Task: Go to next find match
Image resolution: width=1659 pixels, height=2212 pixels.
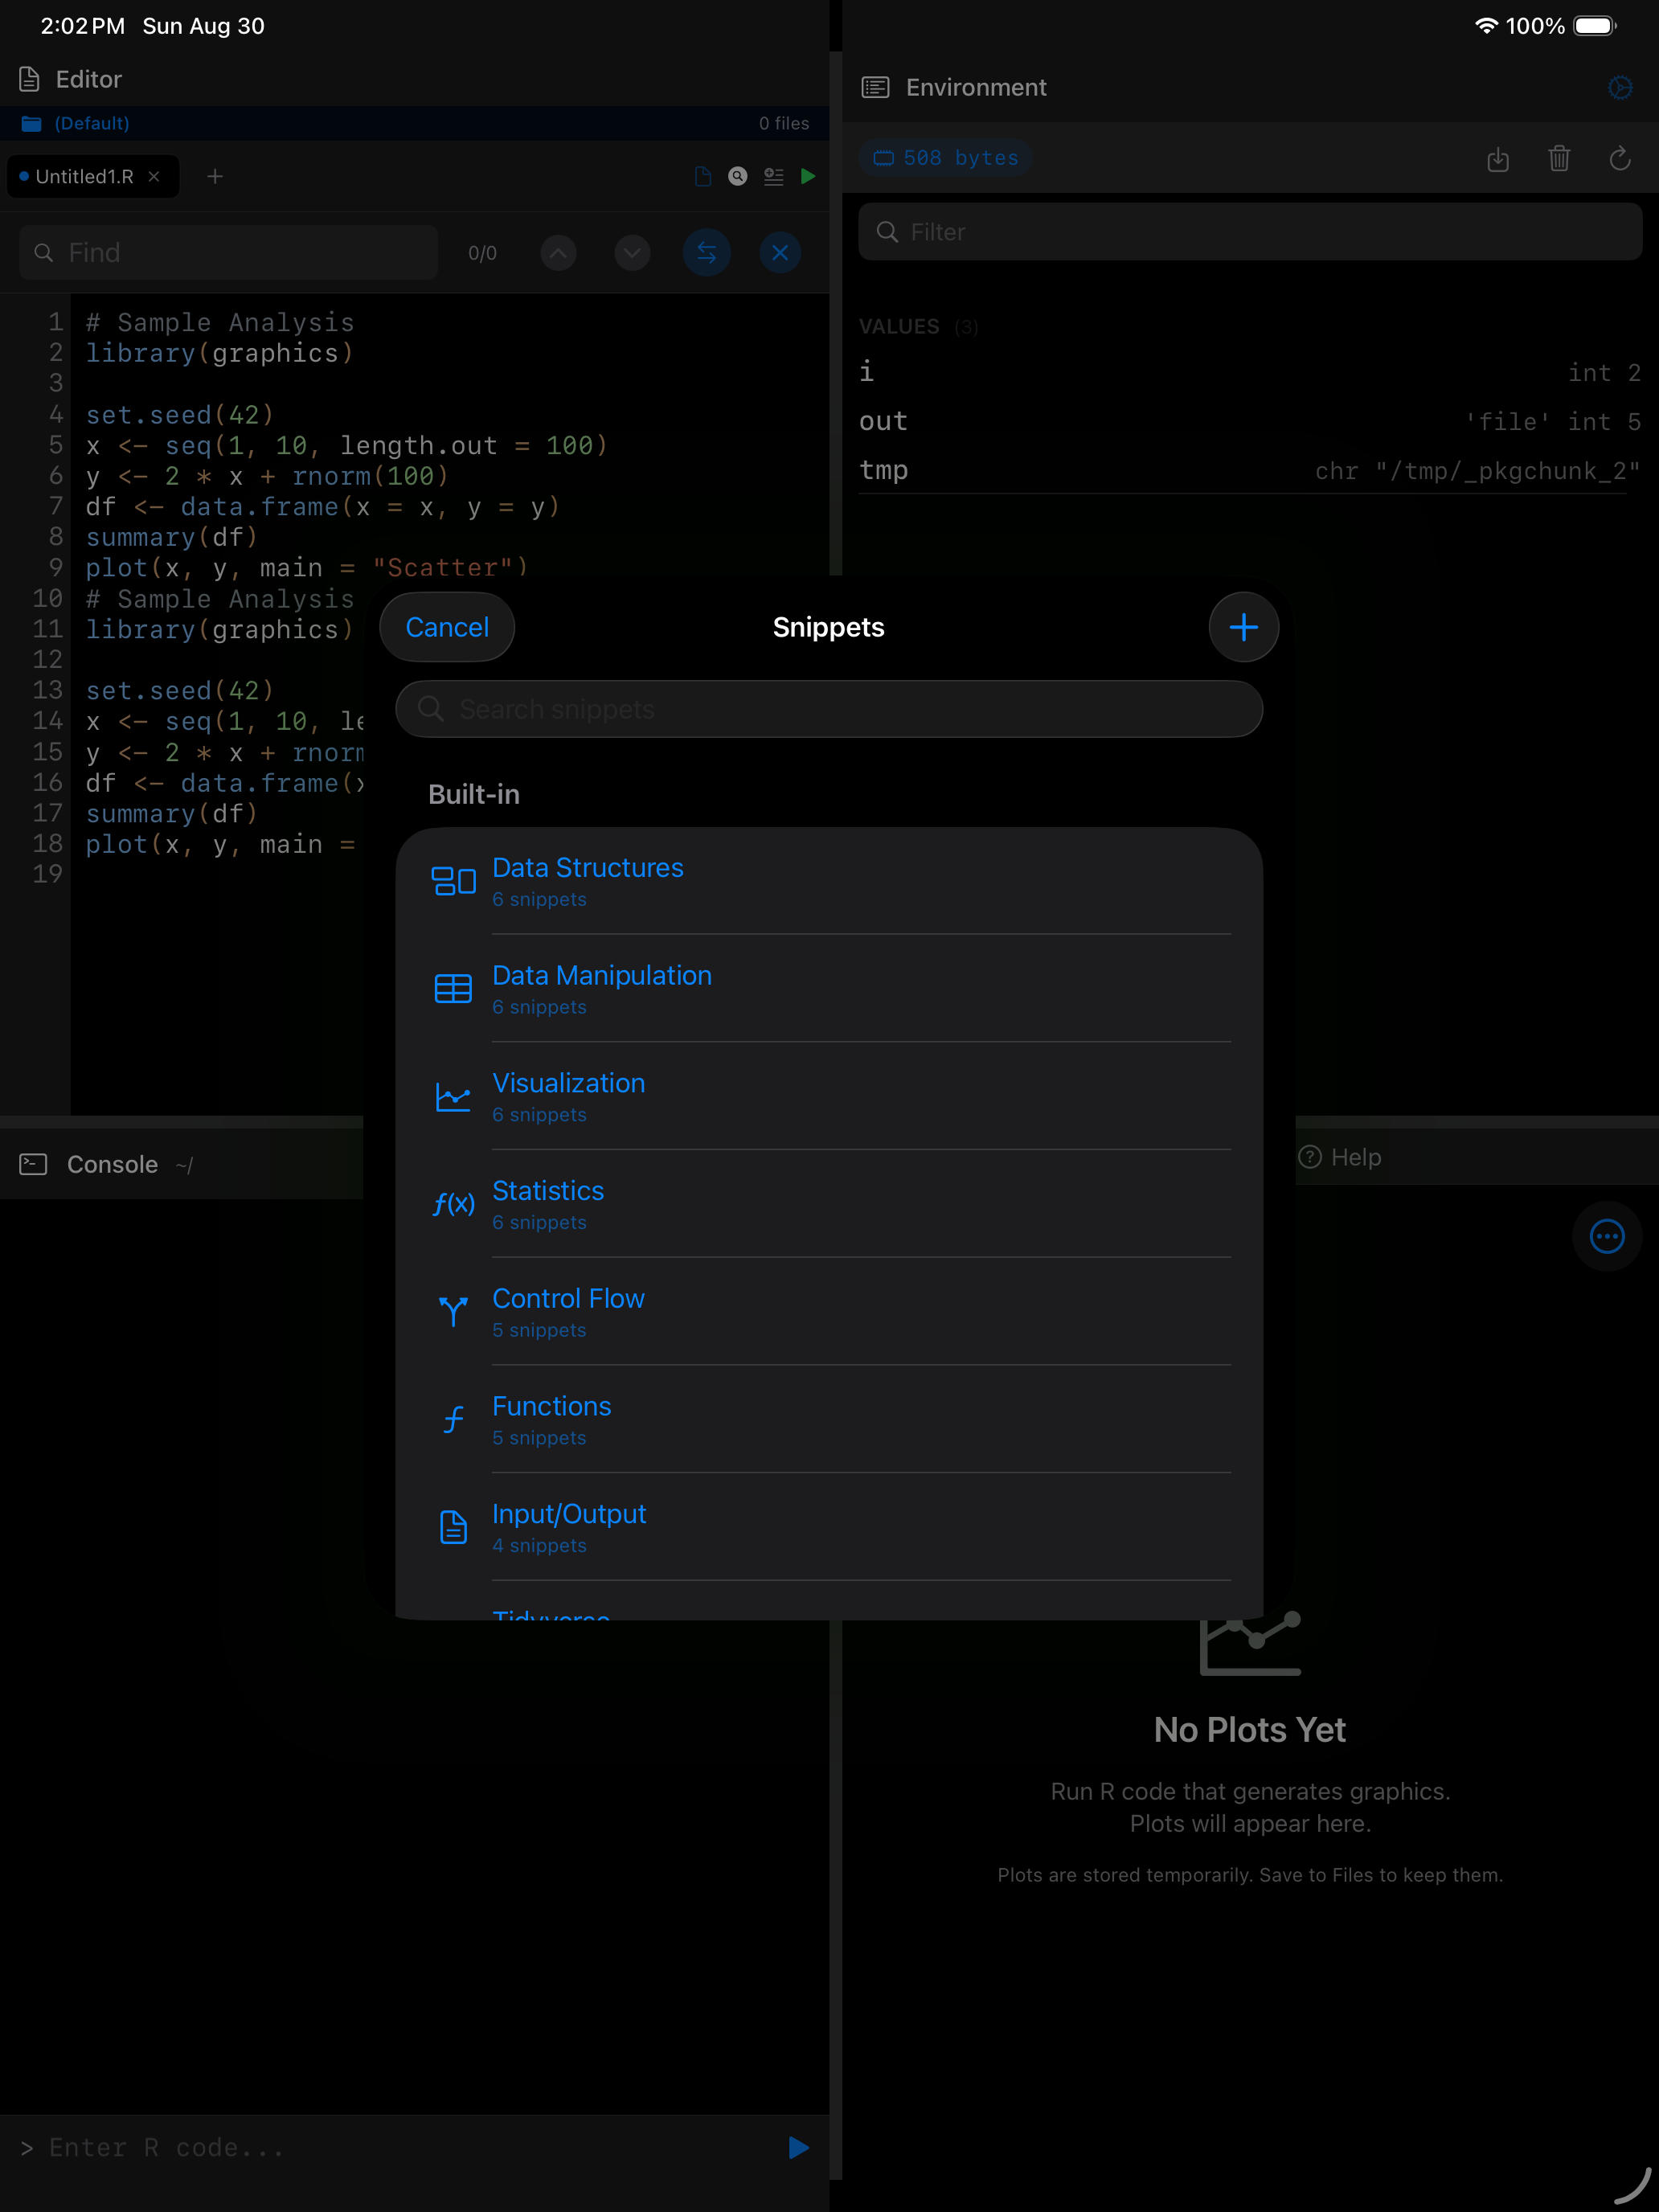Action: (x=632, y=252)
